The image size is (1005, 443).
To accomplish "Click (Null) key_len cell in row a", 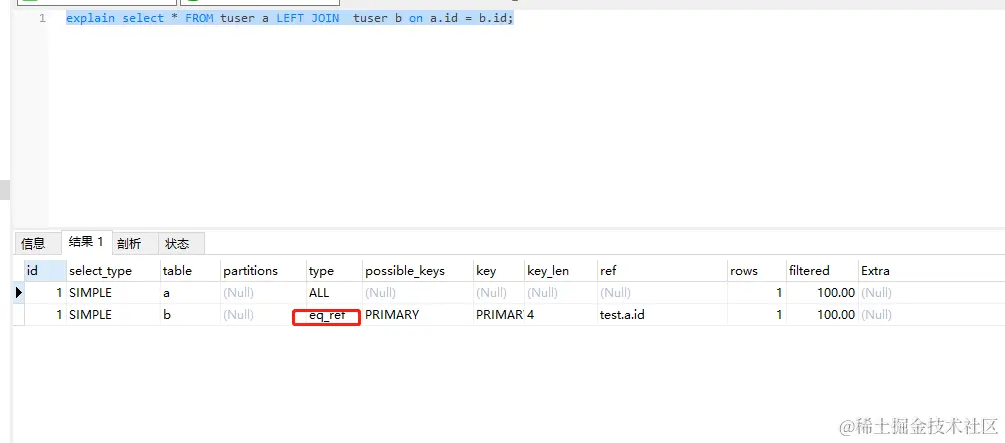I will click(x=561, y=293).
